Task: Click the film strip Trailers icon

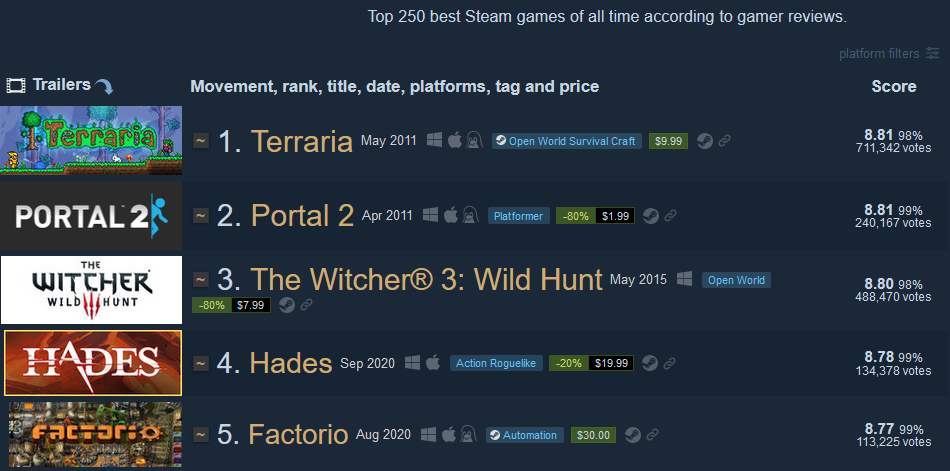Action: 16,85
